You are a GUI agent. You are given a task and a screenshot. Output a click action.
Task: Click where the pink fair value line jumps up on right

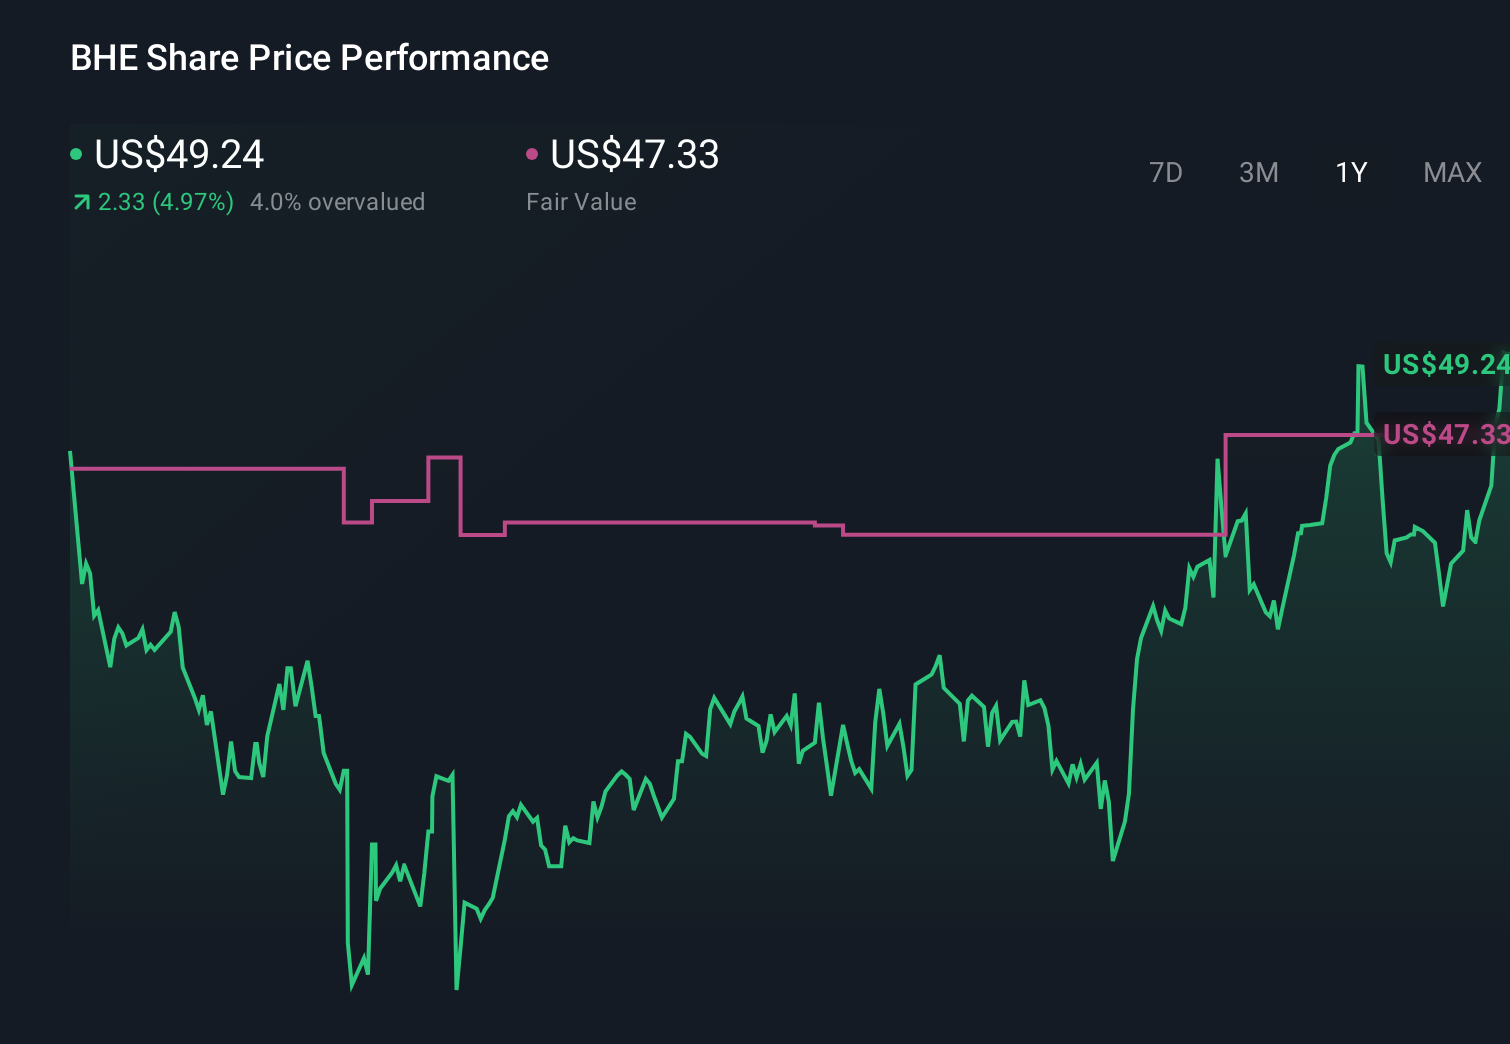pyautogui.click(x=1225, y=485)
